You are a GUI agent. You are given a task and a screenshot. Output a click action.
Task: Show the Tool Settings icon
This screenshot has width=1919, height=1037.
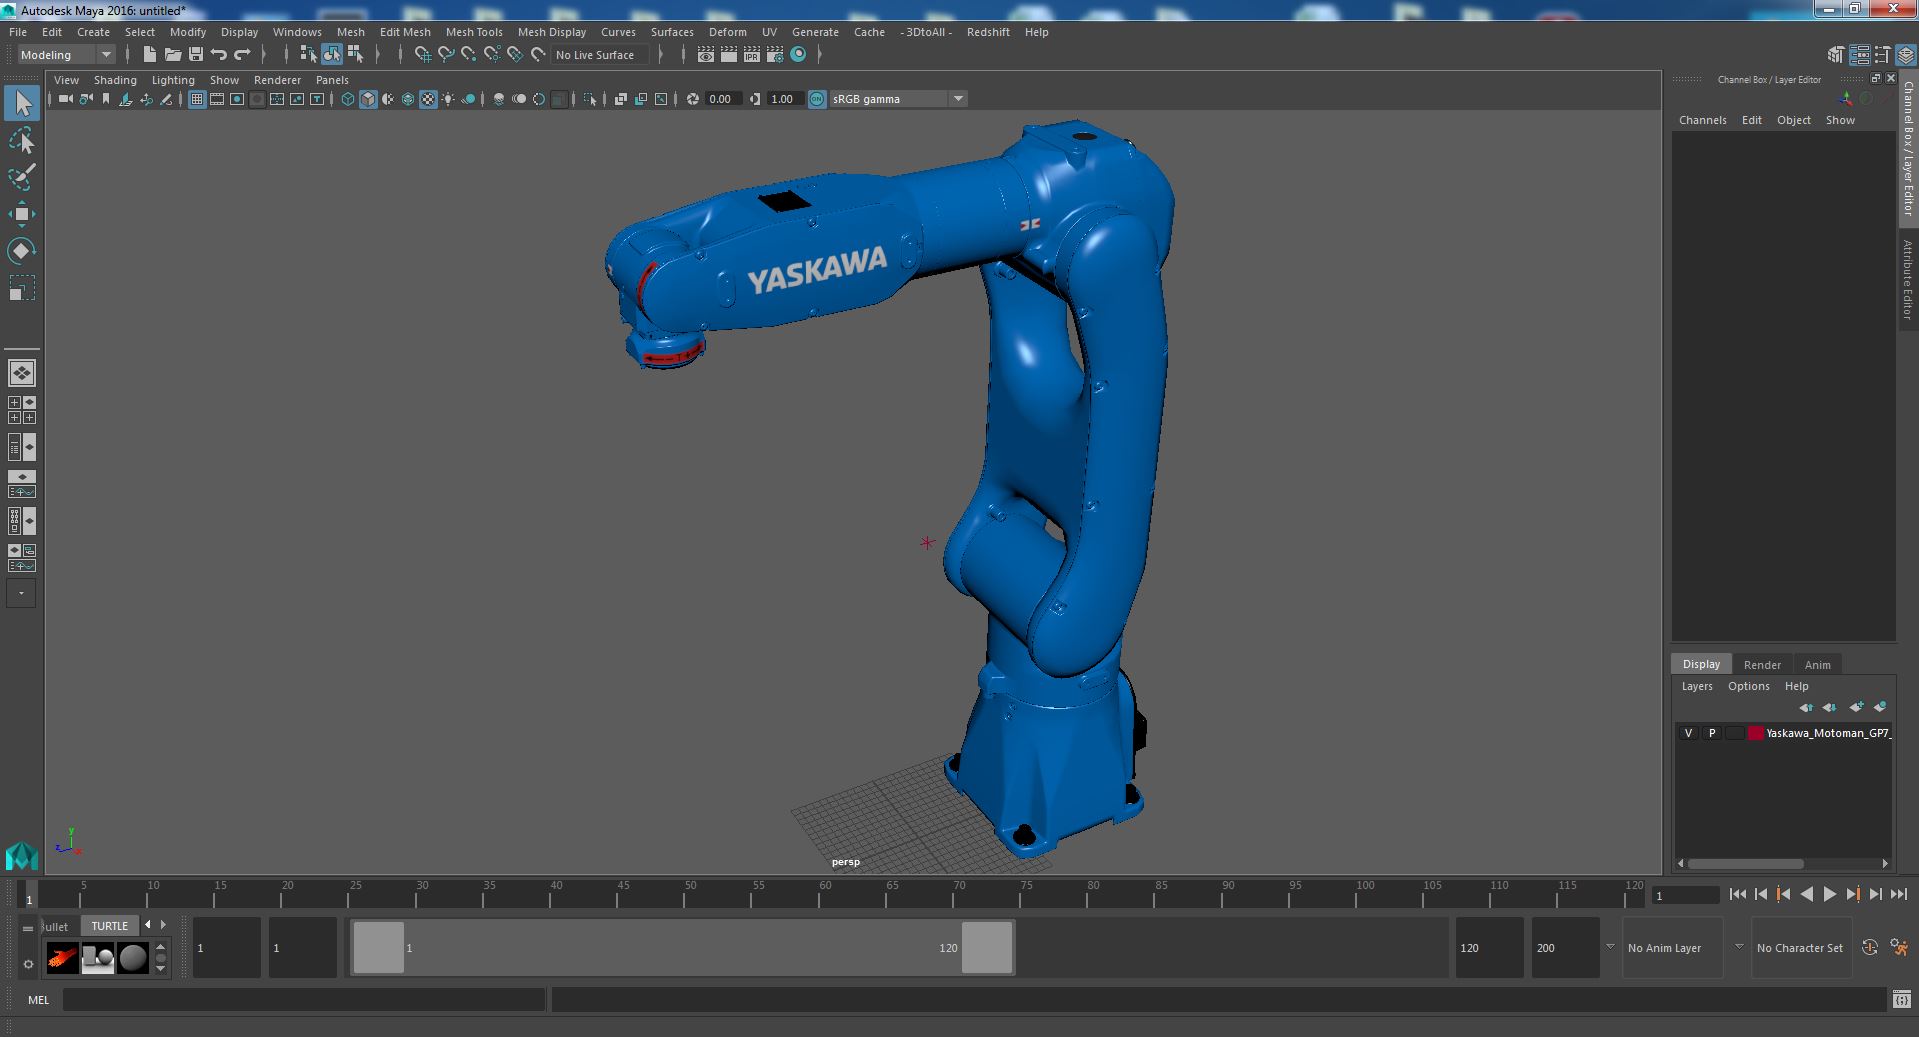point(1883,55)
